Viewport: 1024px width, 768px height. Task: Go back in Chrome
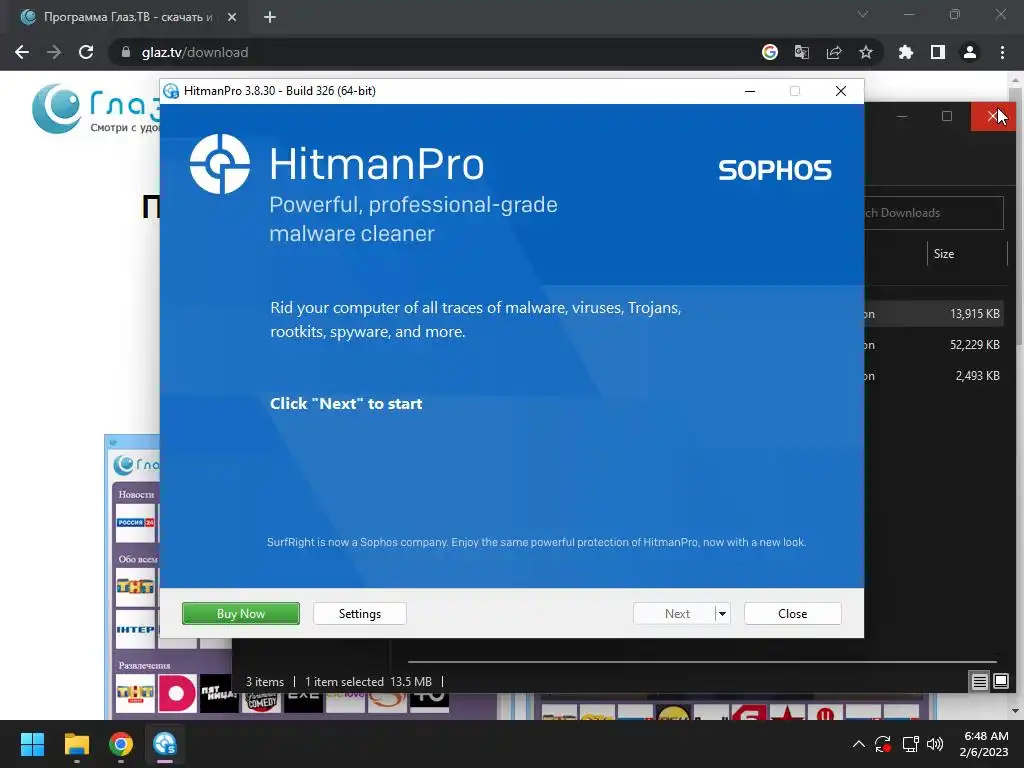[x=22, y=52]
